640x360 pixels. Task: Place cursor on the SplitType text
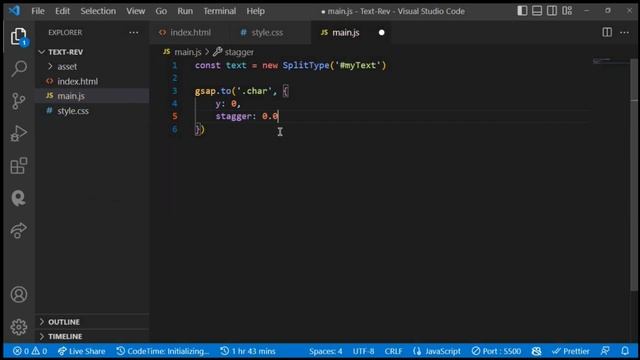tap(306, 65)
